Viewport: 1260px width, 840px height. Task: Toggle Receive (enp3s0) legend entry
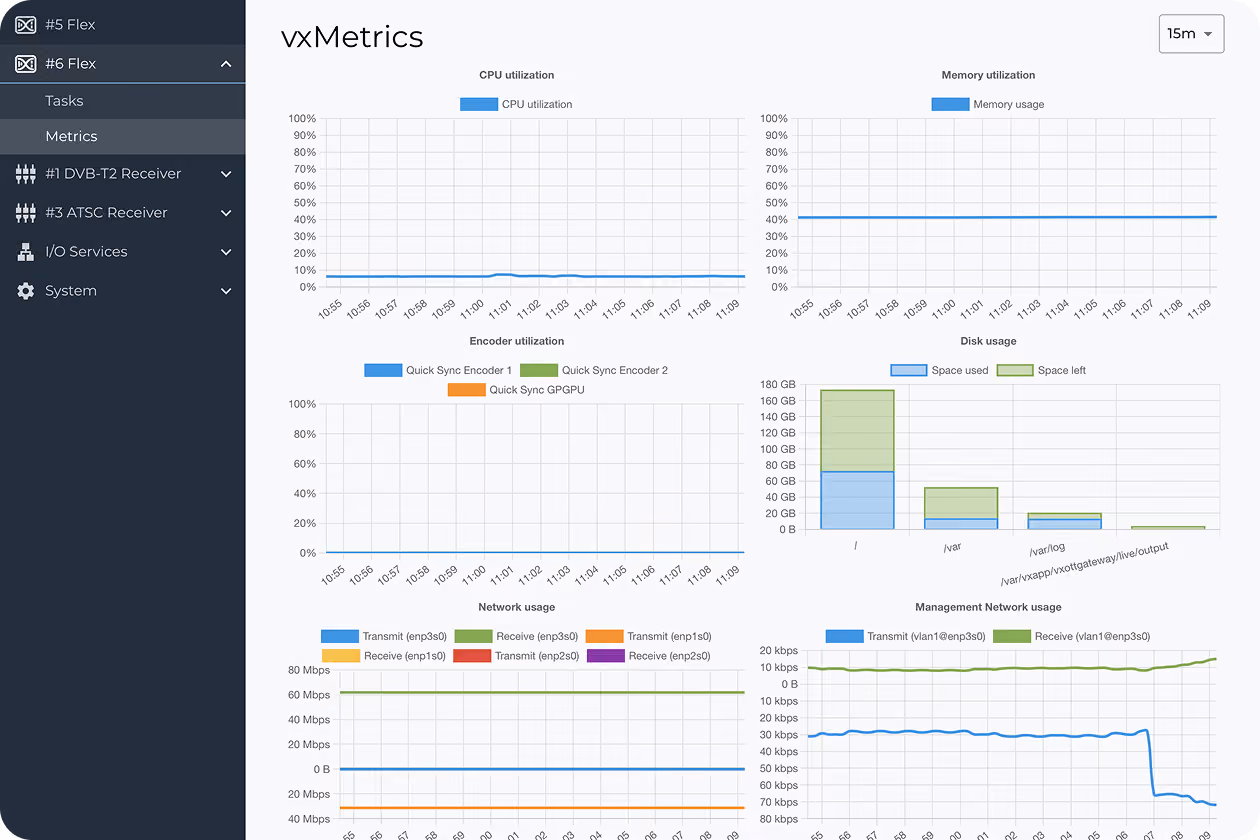516,636
